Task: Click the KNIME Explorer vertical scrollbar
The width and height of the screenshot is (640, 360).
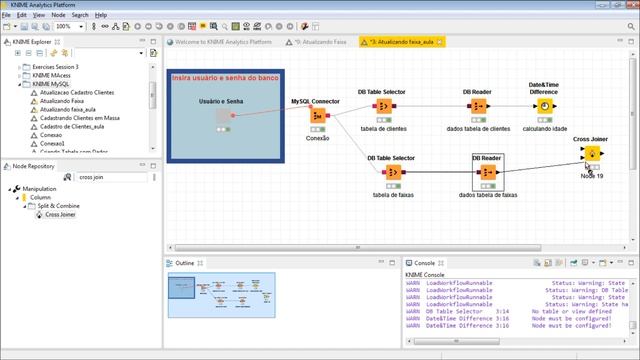Action: pos(152,95)
